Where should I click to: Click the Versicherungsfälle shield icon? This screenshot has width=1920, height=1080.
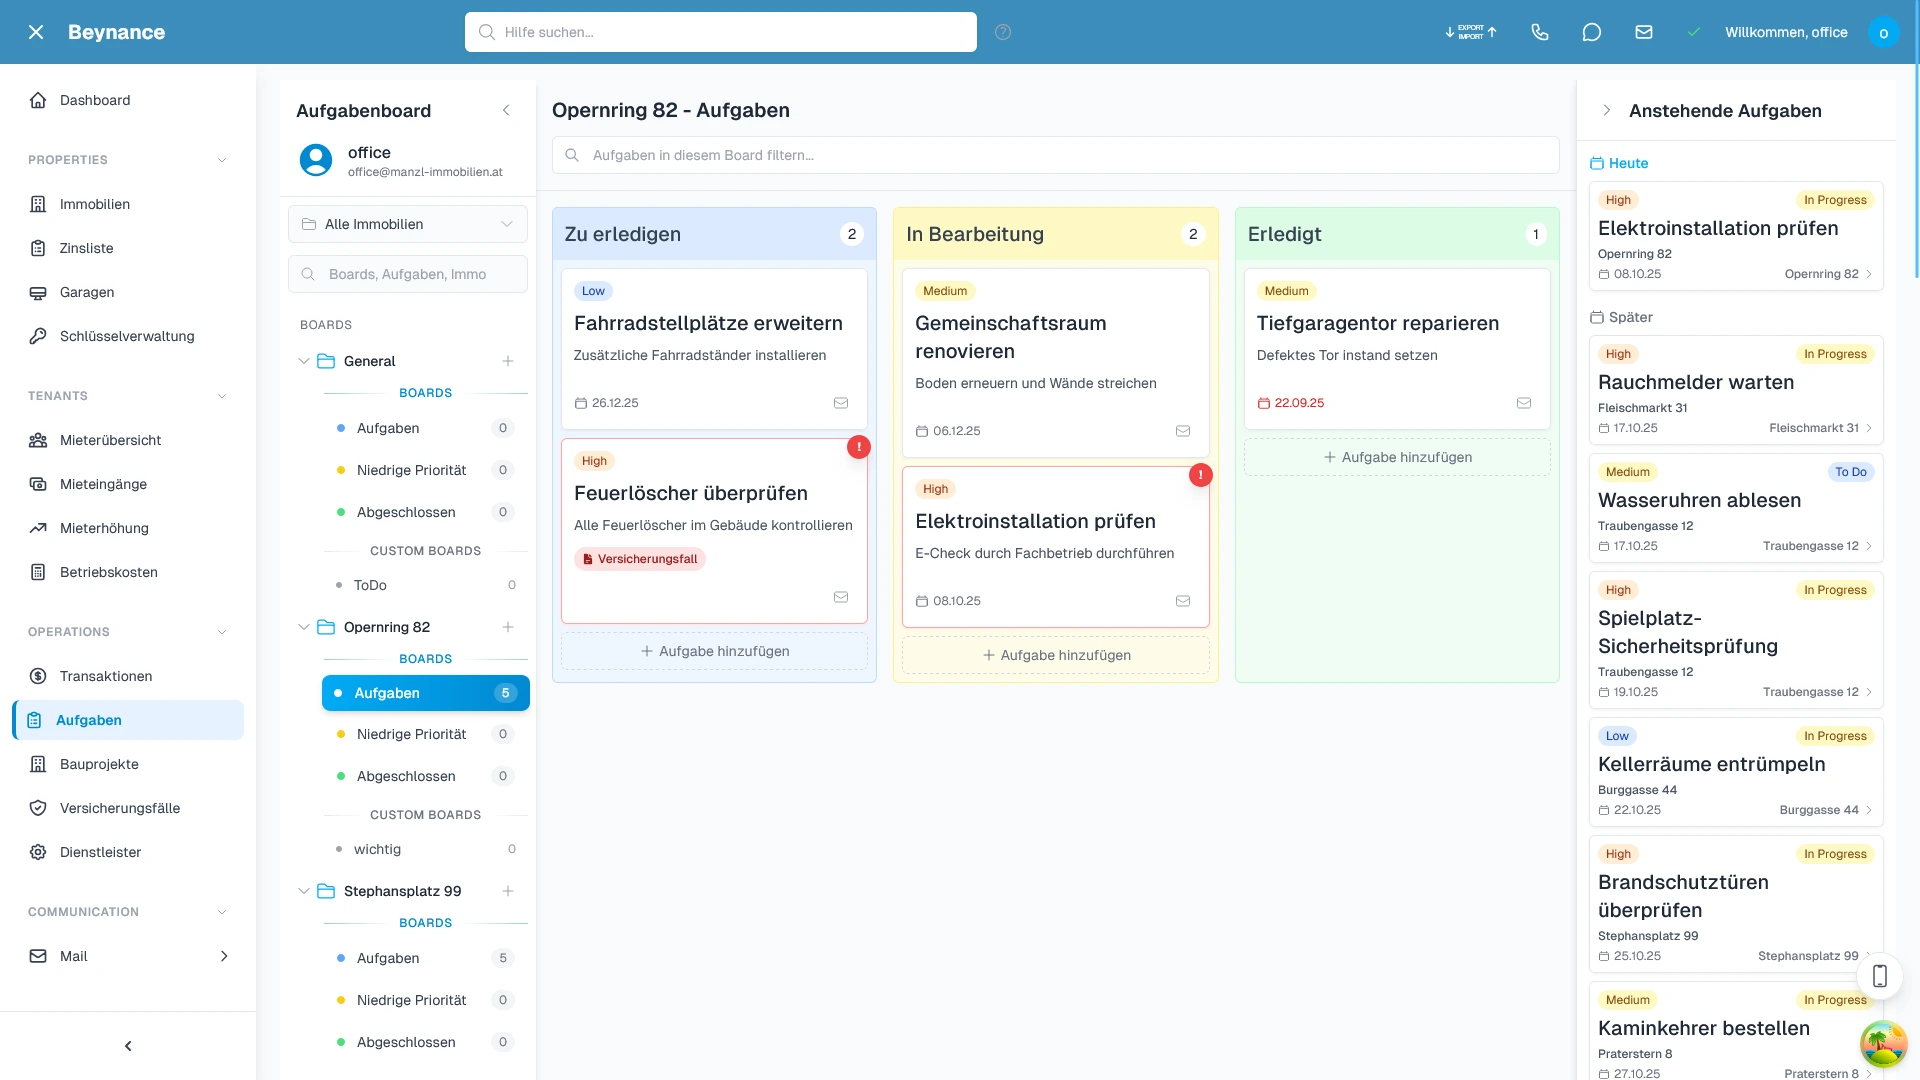[x=38, y=808]
